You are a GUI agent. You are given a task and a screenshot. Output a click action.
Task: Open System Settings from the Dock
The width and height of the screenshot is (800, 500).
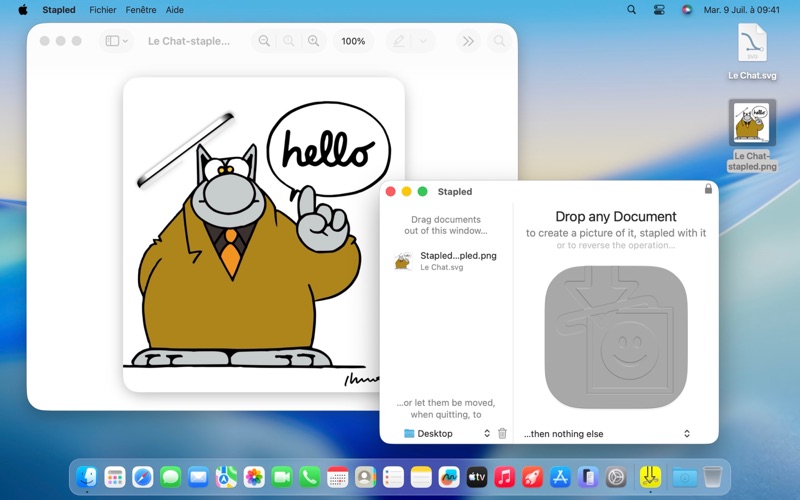click(616, 478)
